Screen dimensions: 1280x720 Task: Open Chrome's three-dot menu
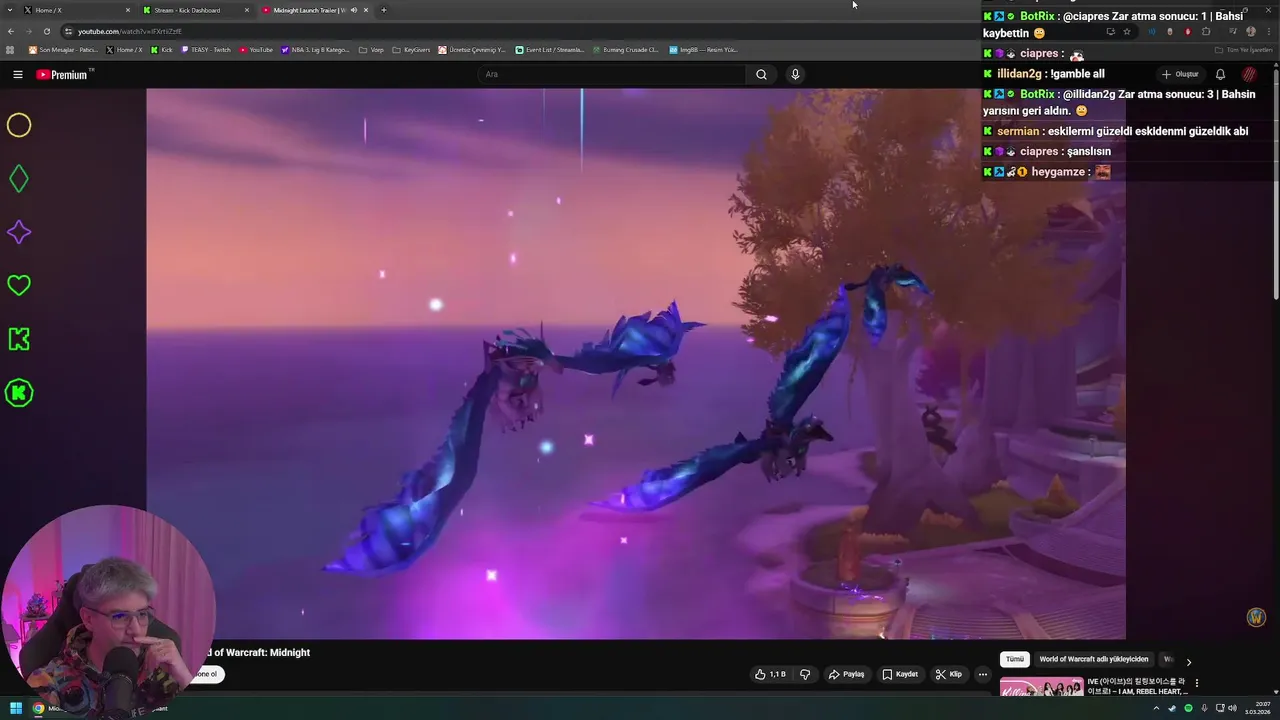(1268, 31)
